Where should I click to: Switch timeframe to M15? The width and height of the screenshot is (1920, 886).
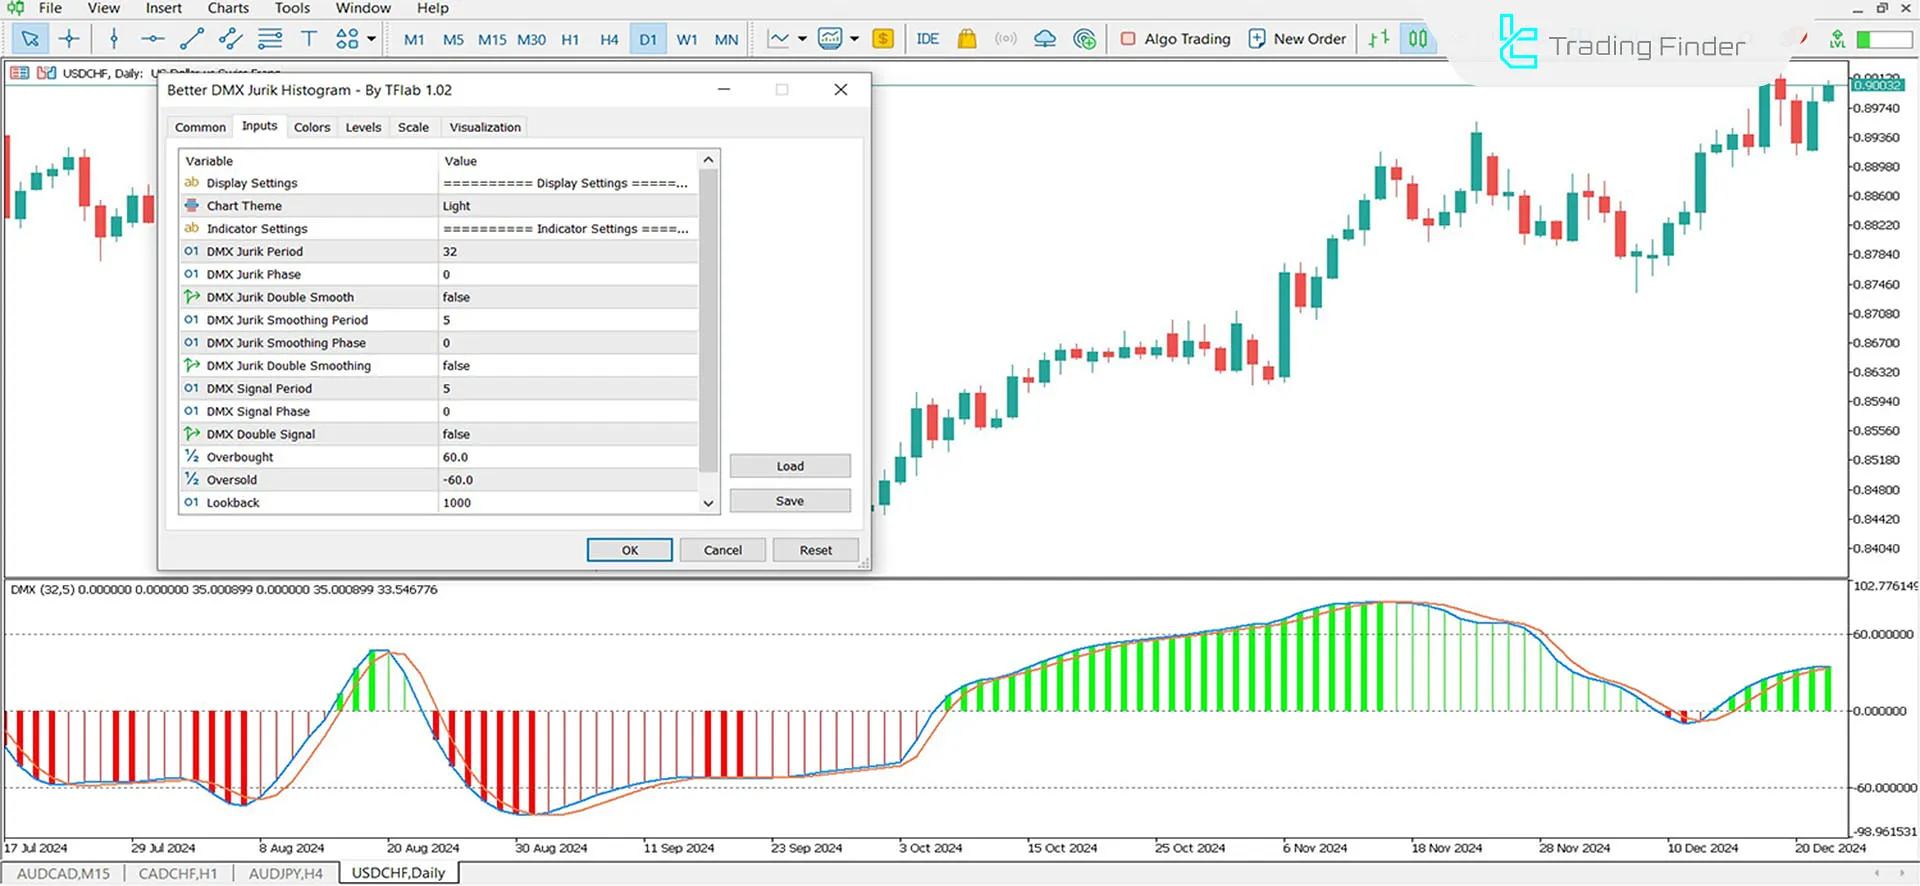click(492, 40)
